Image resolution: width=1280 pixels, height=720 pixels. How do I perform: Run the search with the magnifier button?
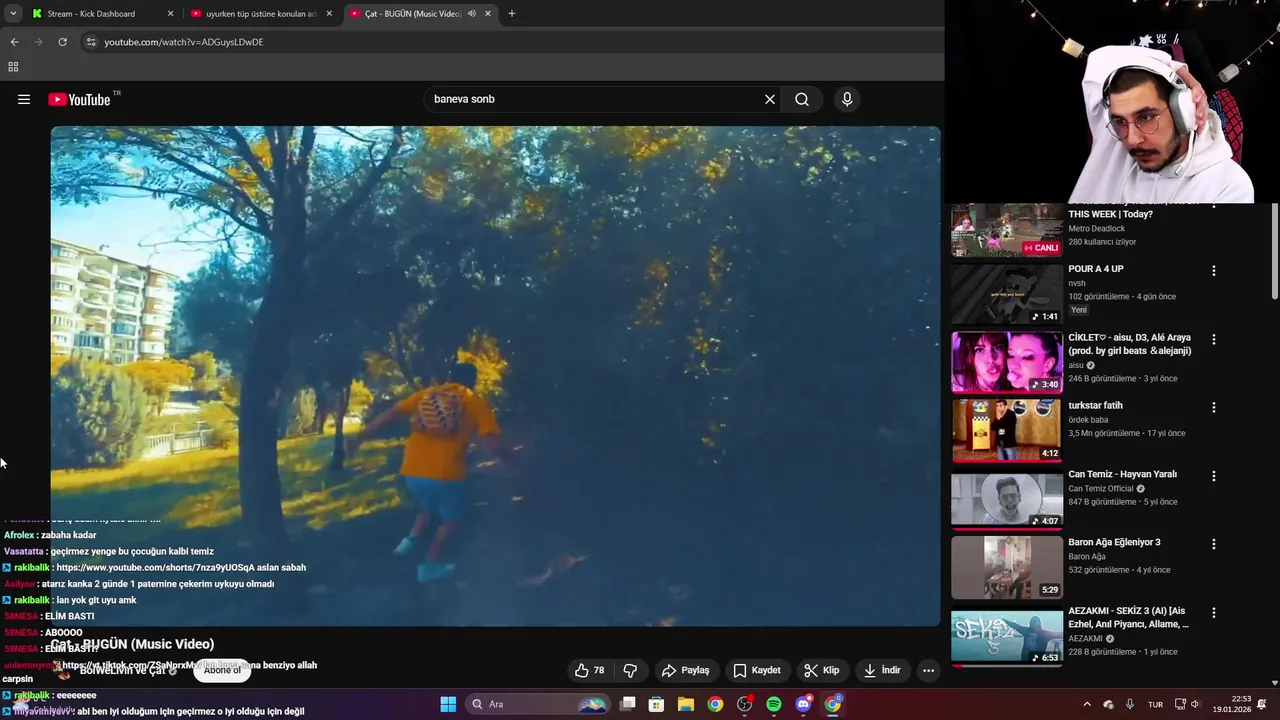tap(802, 99)
